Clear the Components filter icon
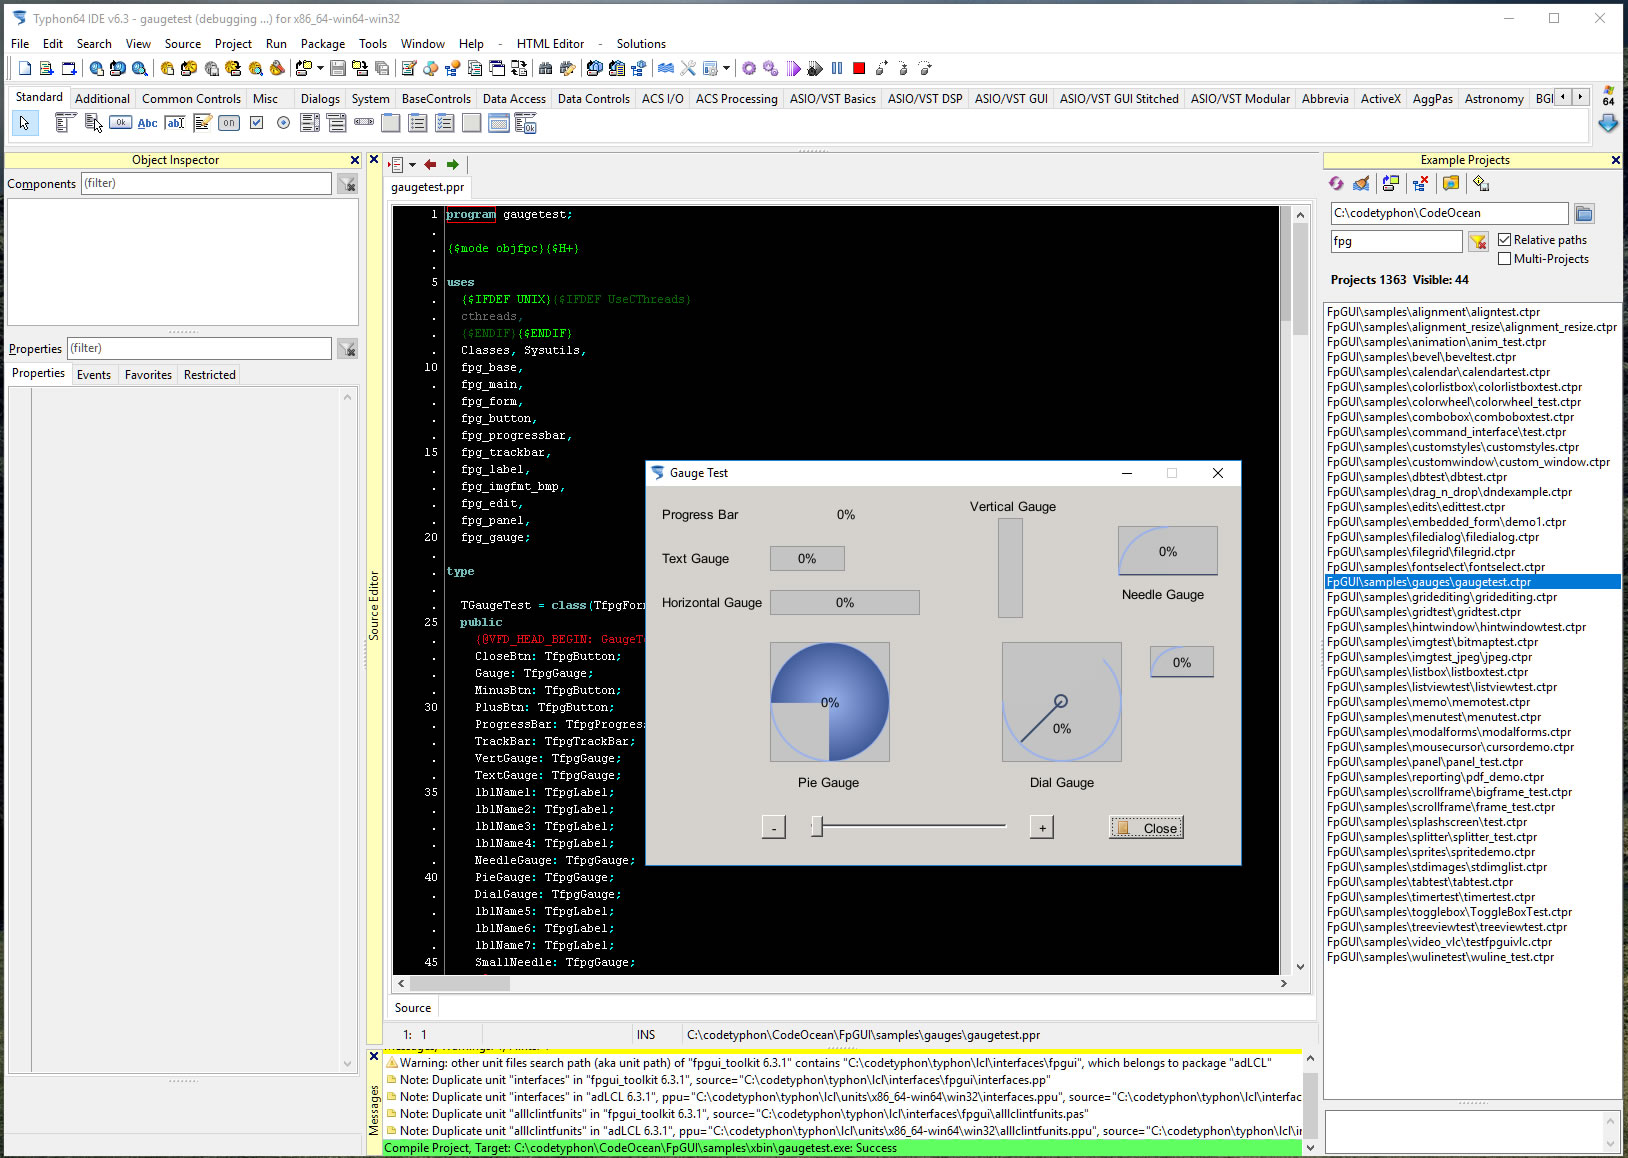This screenshot has width=1628, height=1158. 347,183
